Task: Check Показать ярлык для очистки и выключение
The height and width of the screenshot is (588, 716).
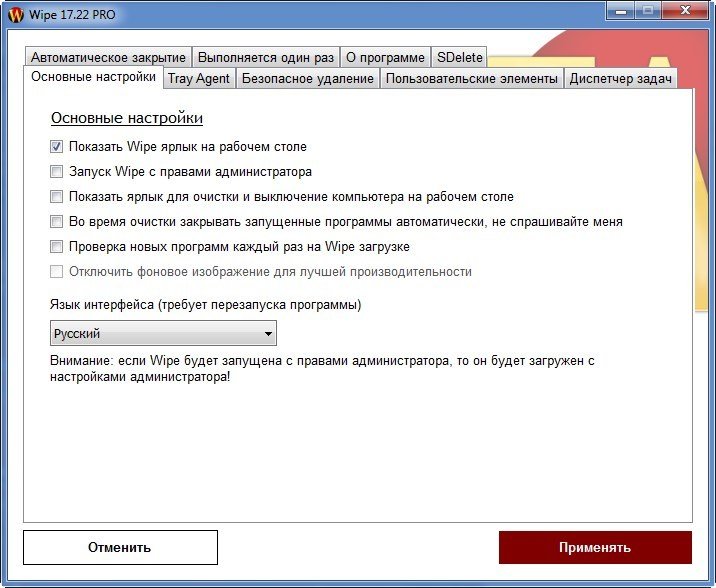Action: click(x=56, y=197)
